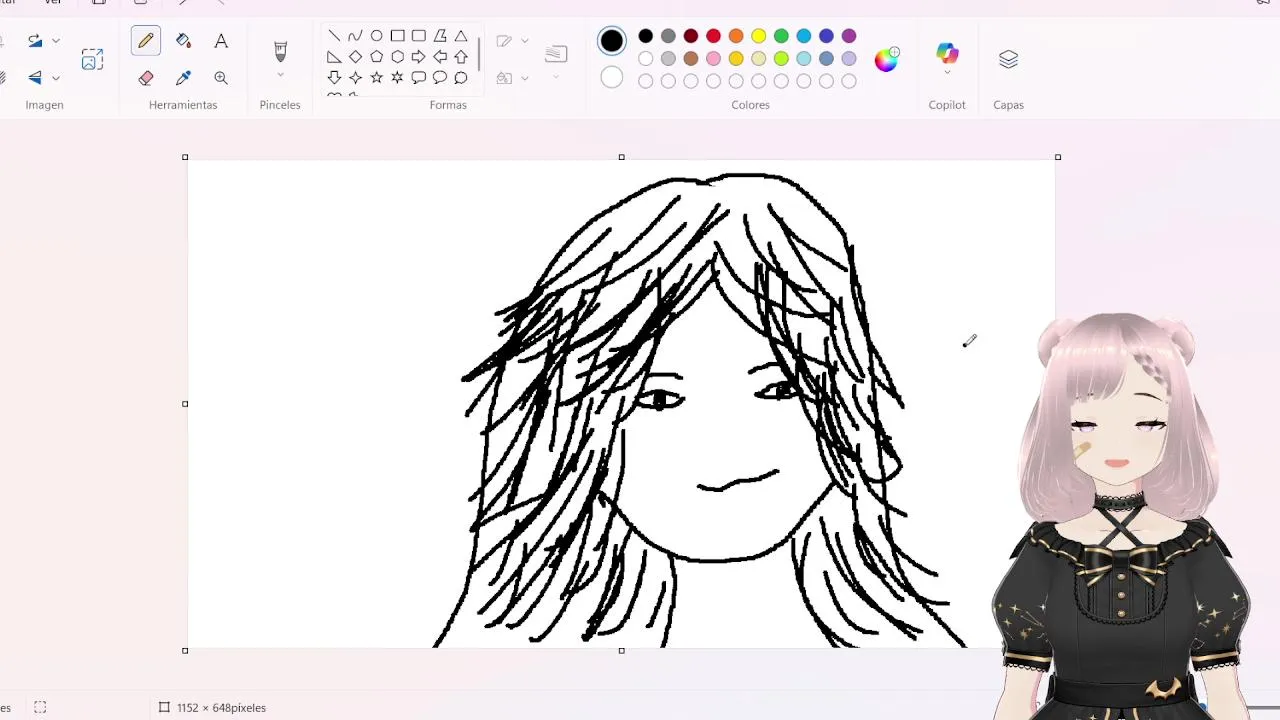The image size is (1280, 720).
Task: Open the Copilot button
Action: pos(947,53)
